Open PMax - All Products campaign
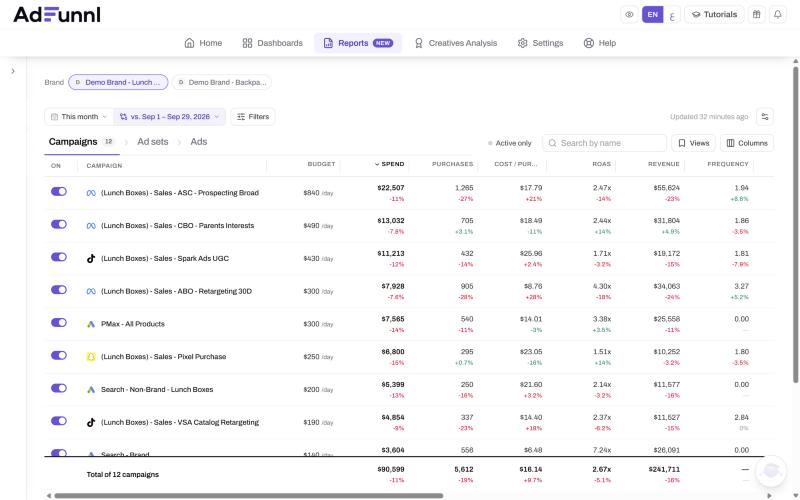 pyautogui.click(x=133, y=324)
